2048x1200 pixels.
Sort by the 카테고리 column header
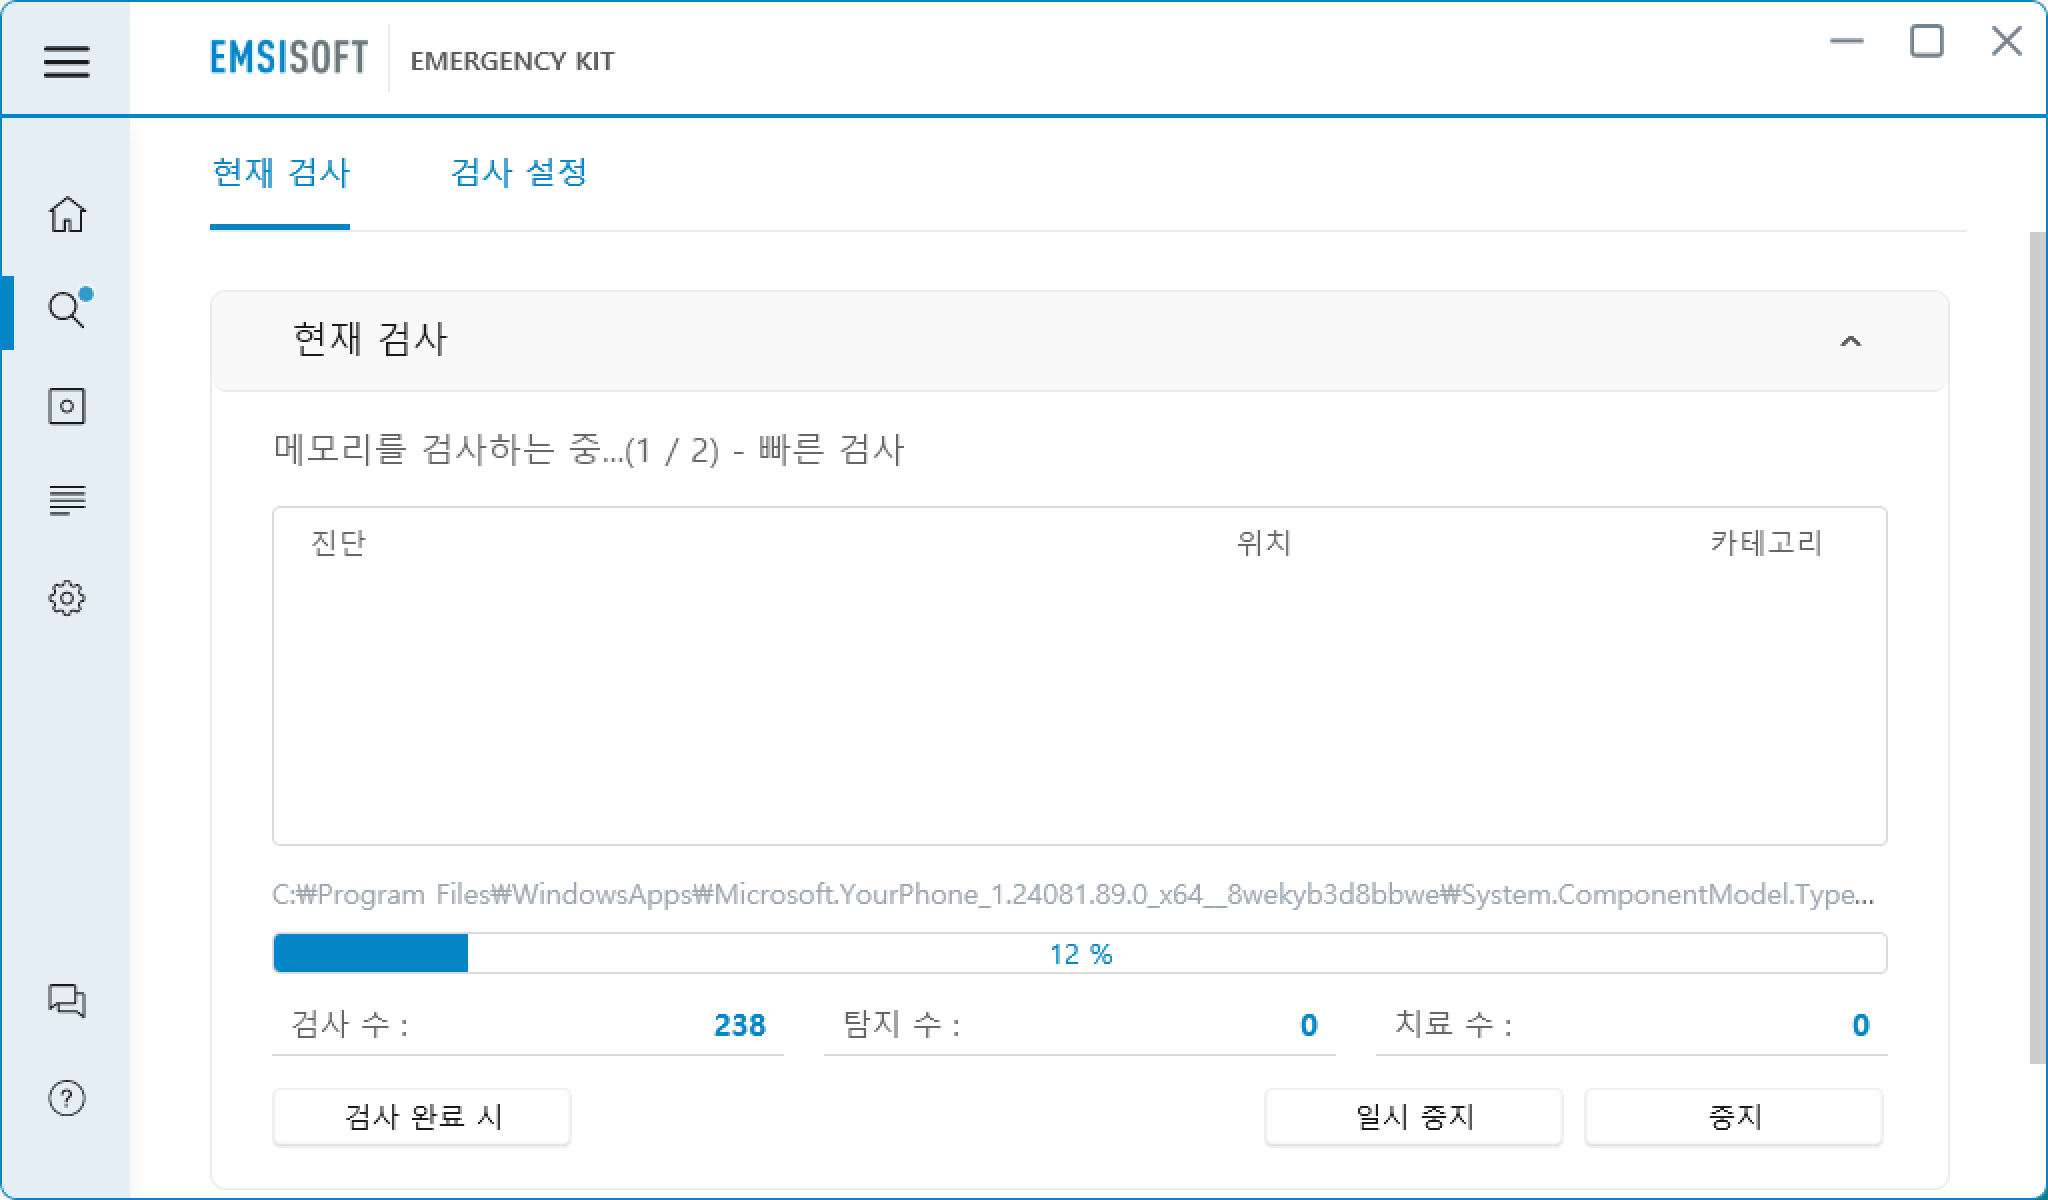pyautogui.click(x=1766, y=543)
